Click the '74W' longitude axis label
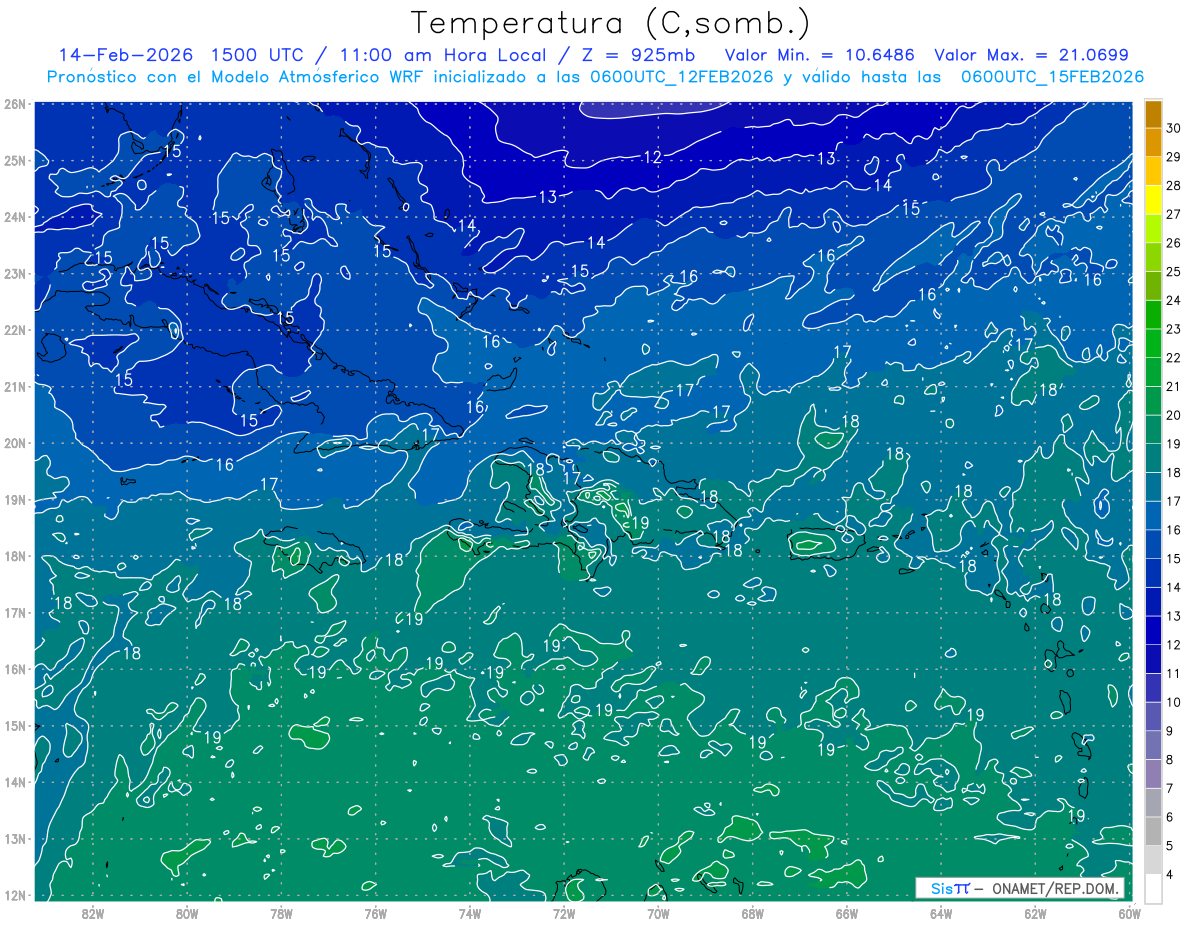The image size is (1200, 927). [469, 913]
